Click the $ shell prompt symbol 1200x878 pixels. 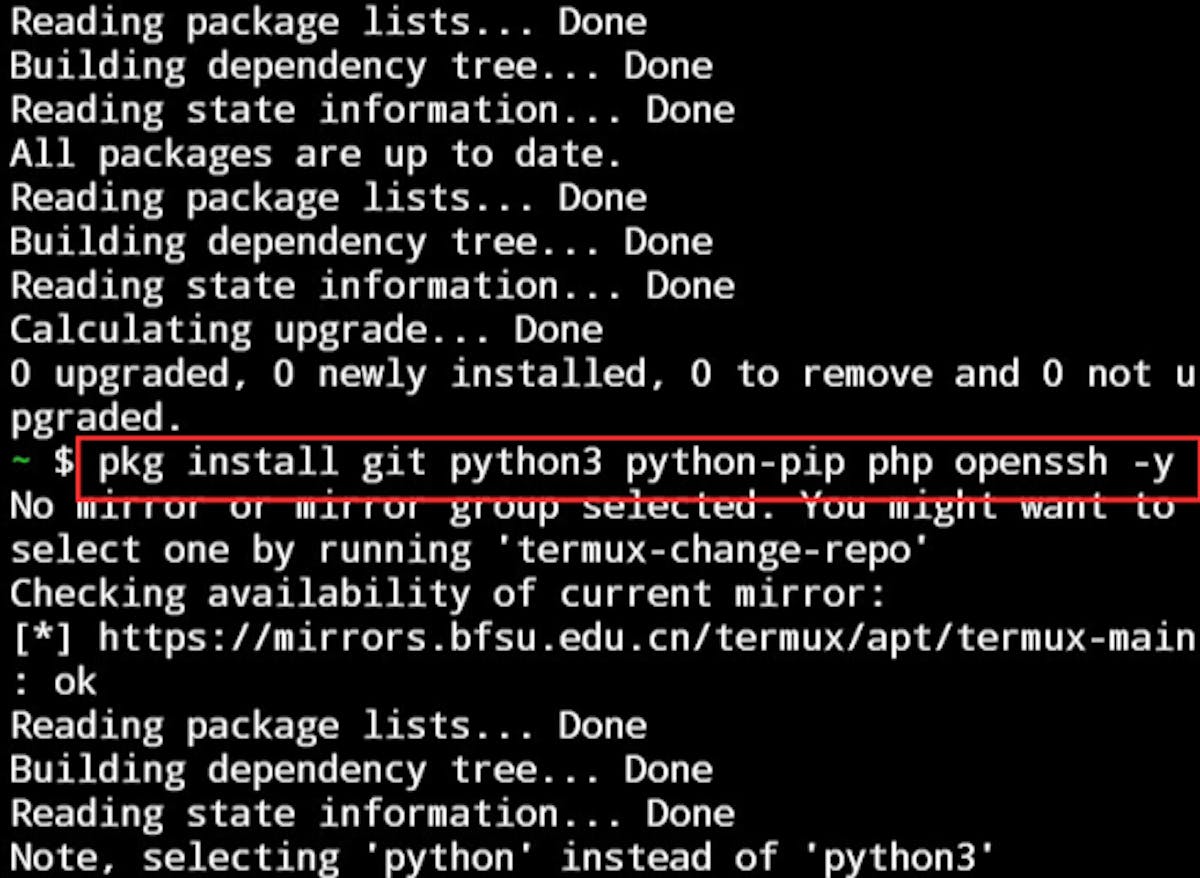tap(63, 464)
